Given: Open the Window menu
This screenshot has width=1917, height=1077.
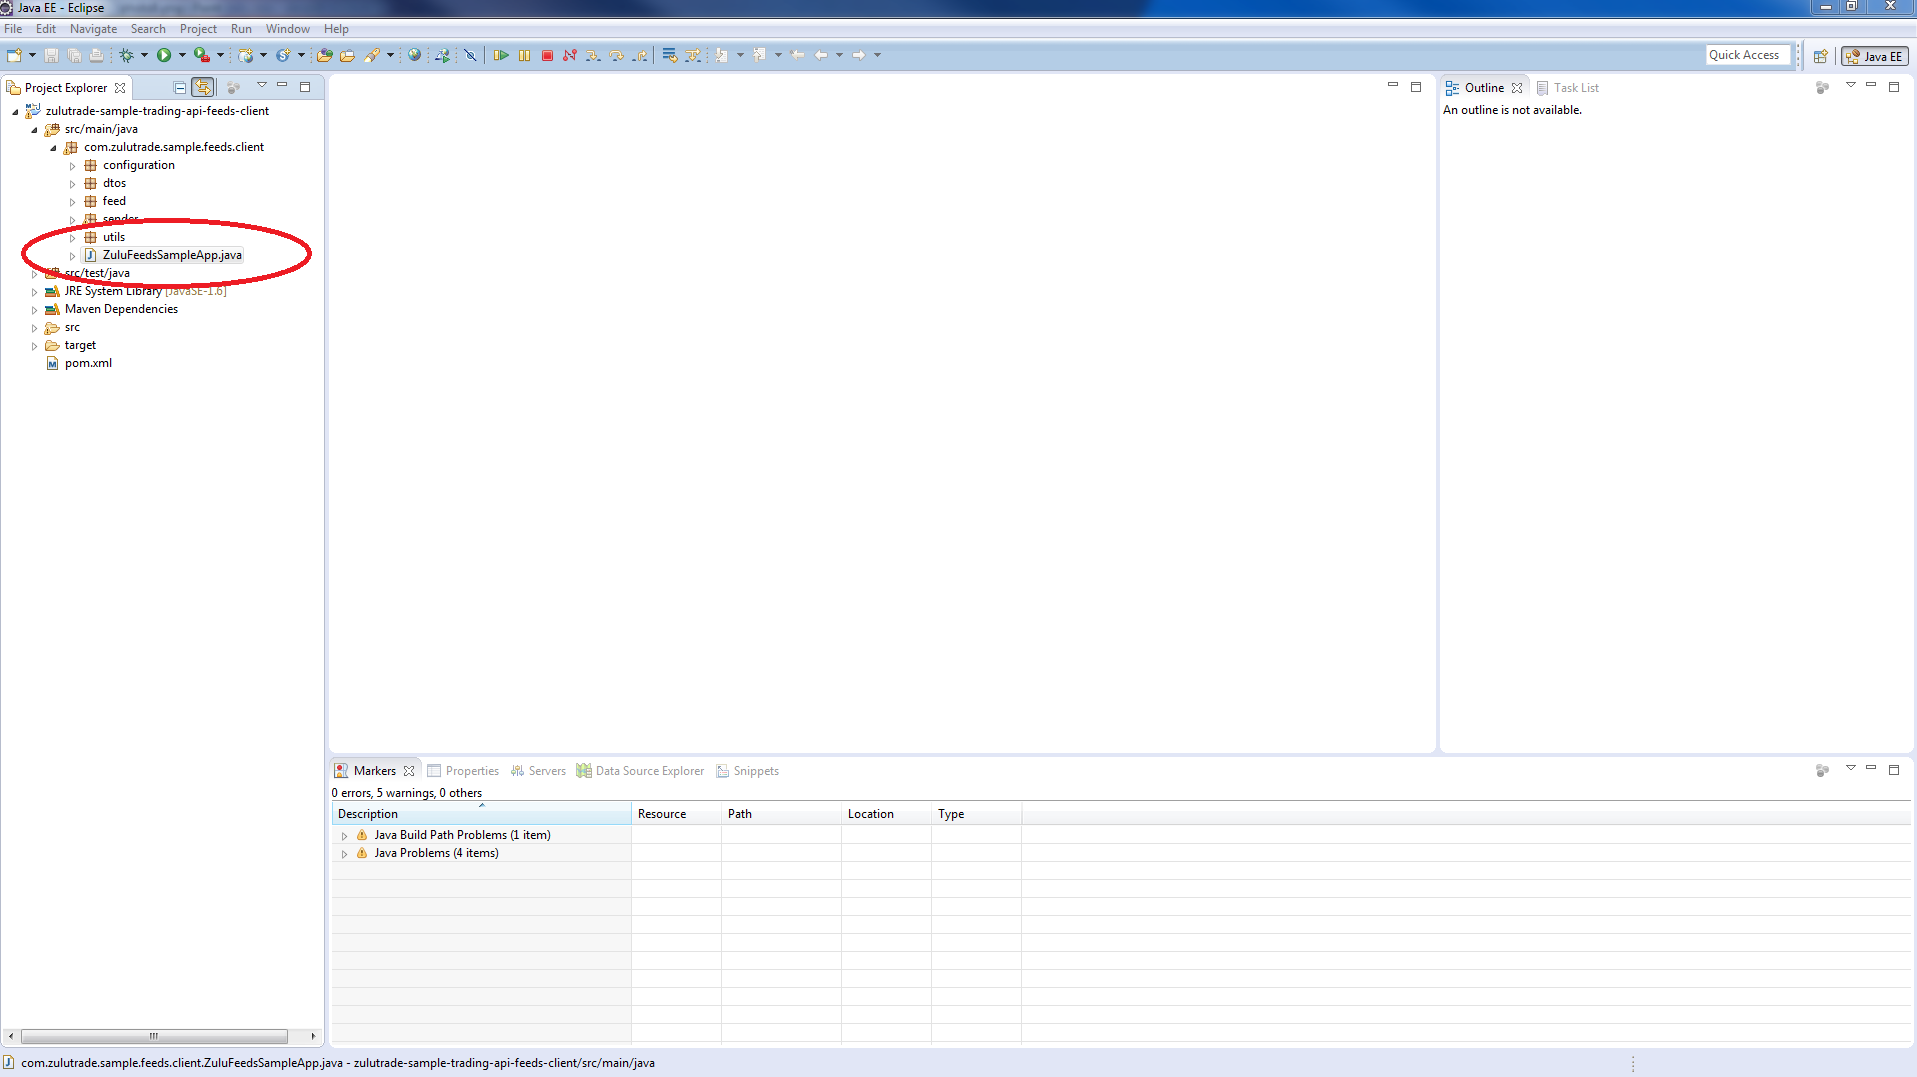Looking at the screenshot, I should coord(287,29).
